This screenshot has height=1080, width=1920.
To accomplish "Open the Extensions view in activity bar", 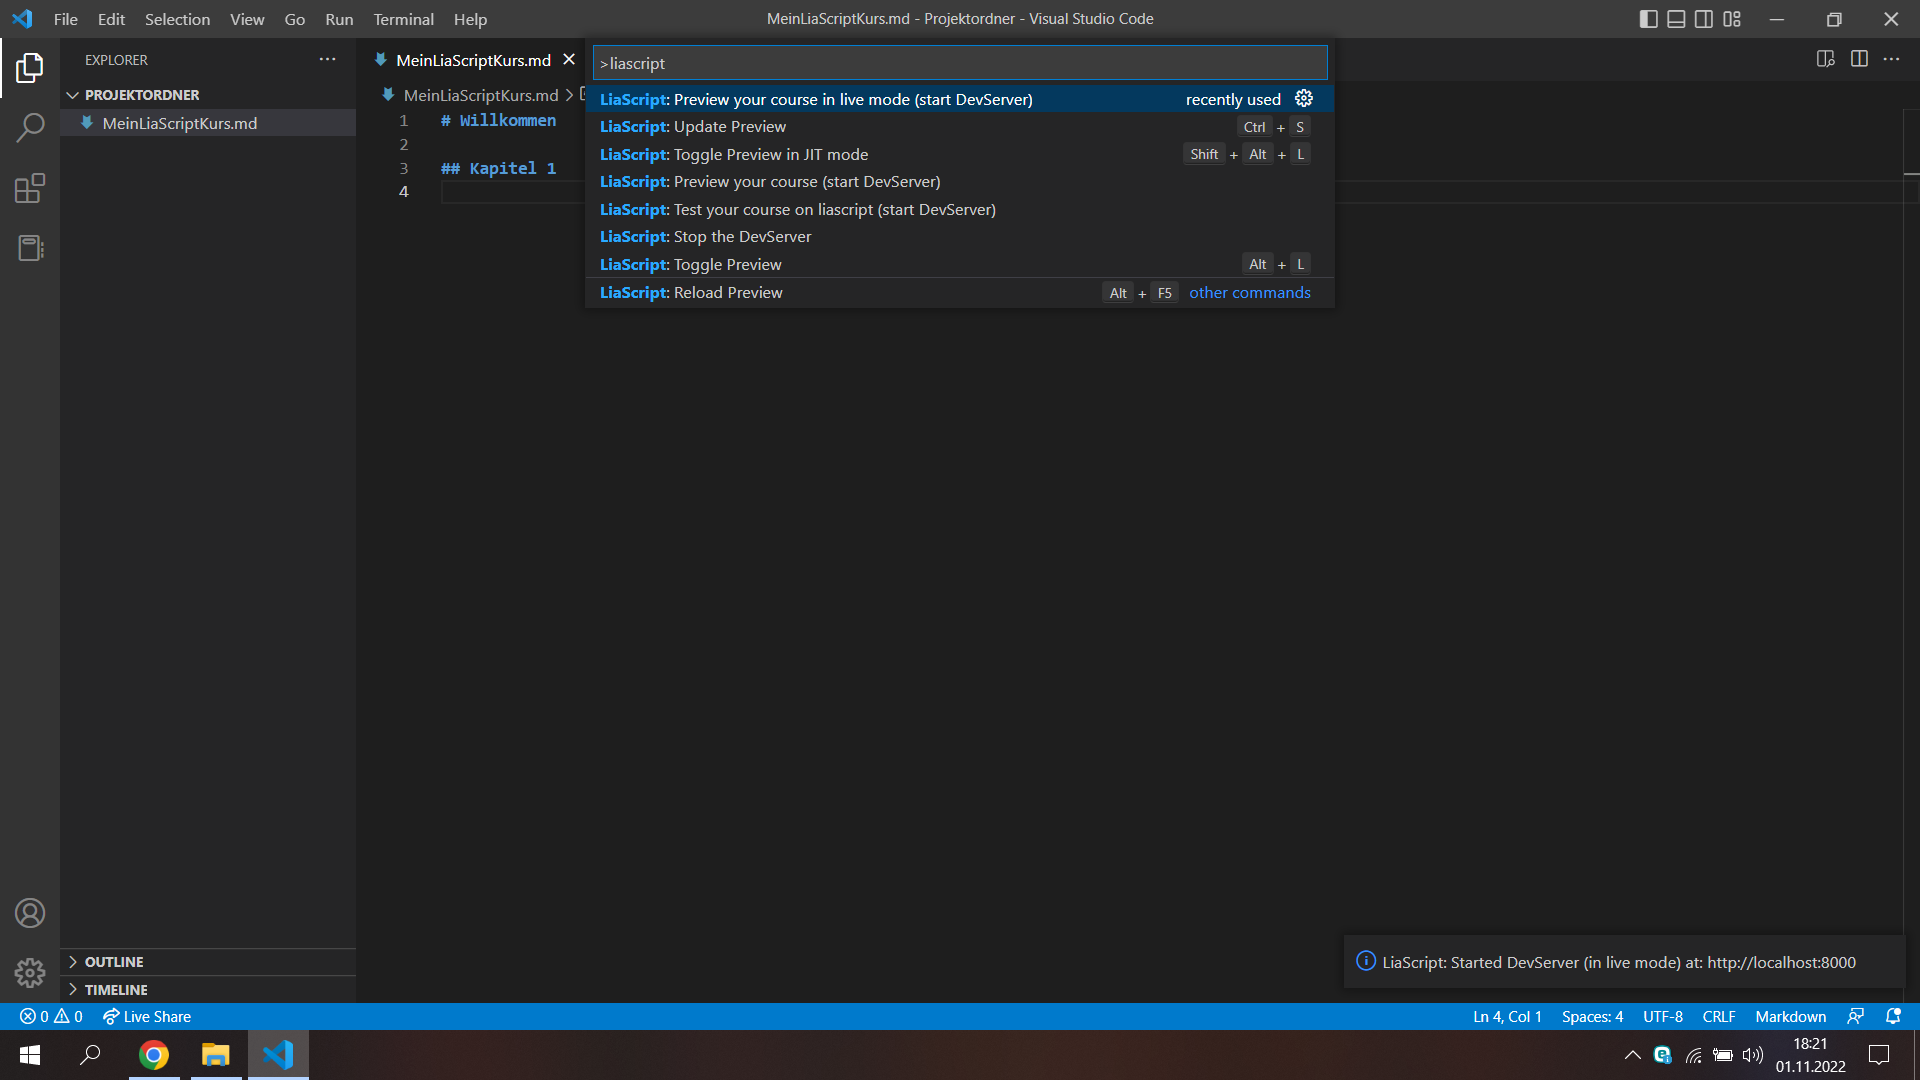I will pos(30,188).
